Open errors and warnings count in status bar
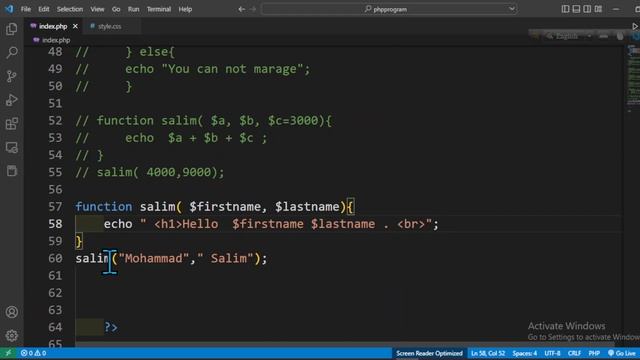640x360 pixels. click(33, 353)
